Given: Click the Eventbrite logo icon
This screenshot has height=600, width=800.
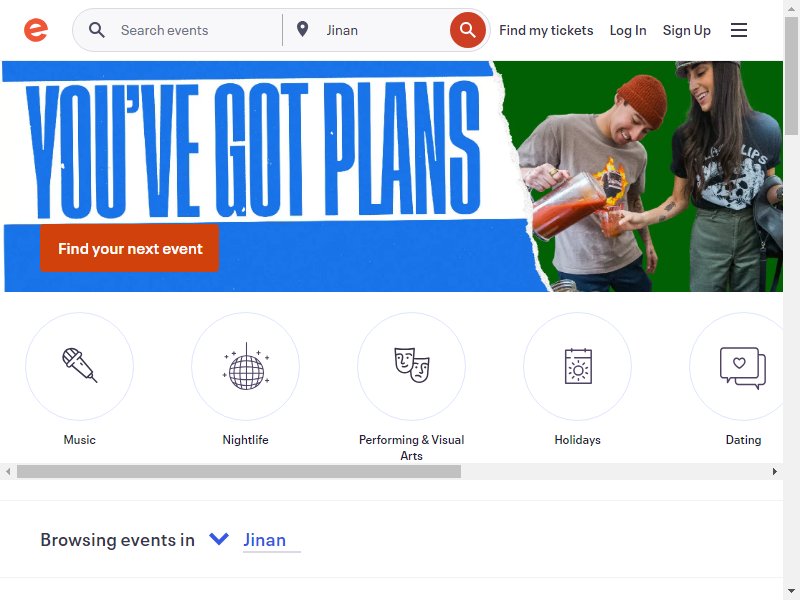Looking at the screenshot, I should tap(36, 30).
